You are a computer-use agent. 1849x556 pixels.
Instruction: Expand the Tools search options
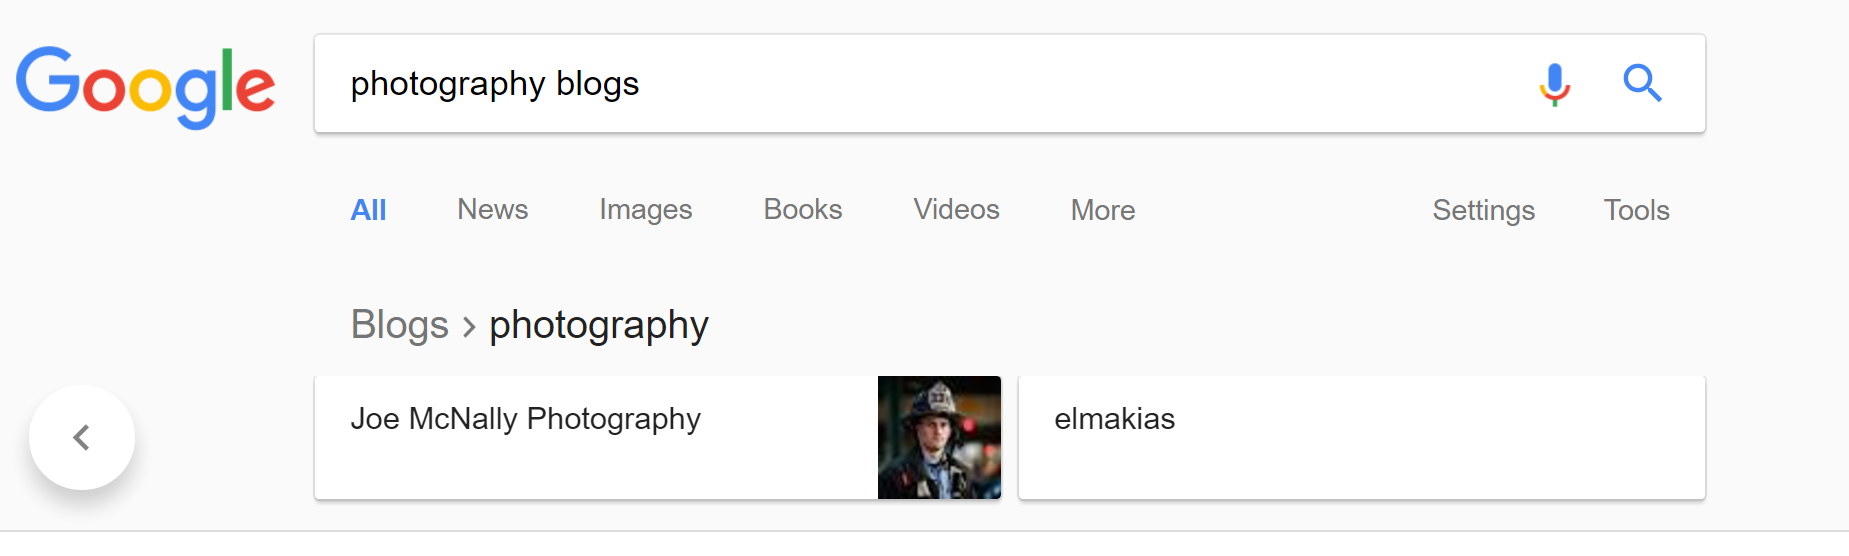pos(1636,210)
